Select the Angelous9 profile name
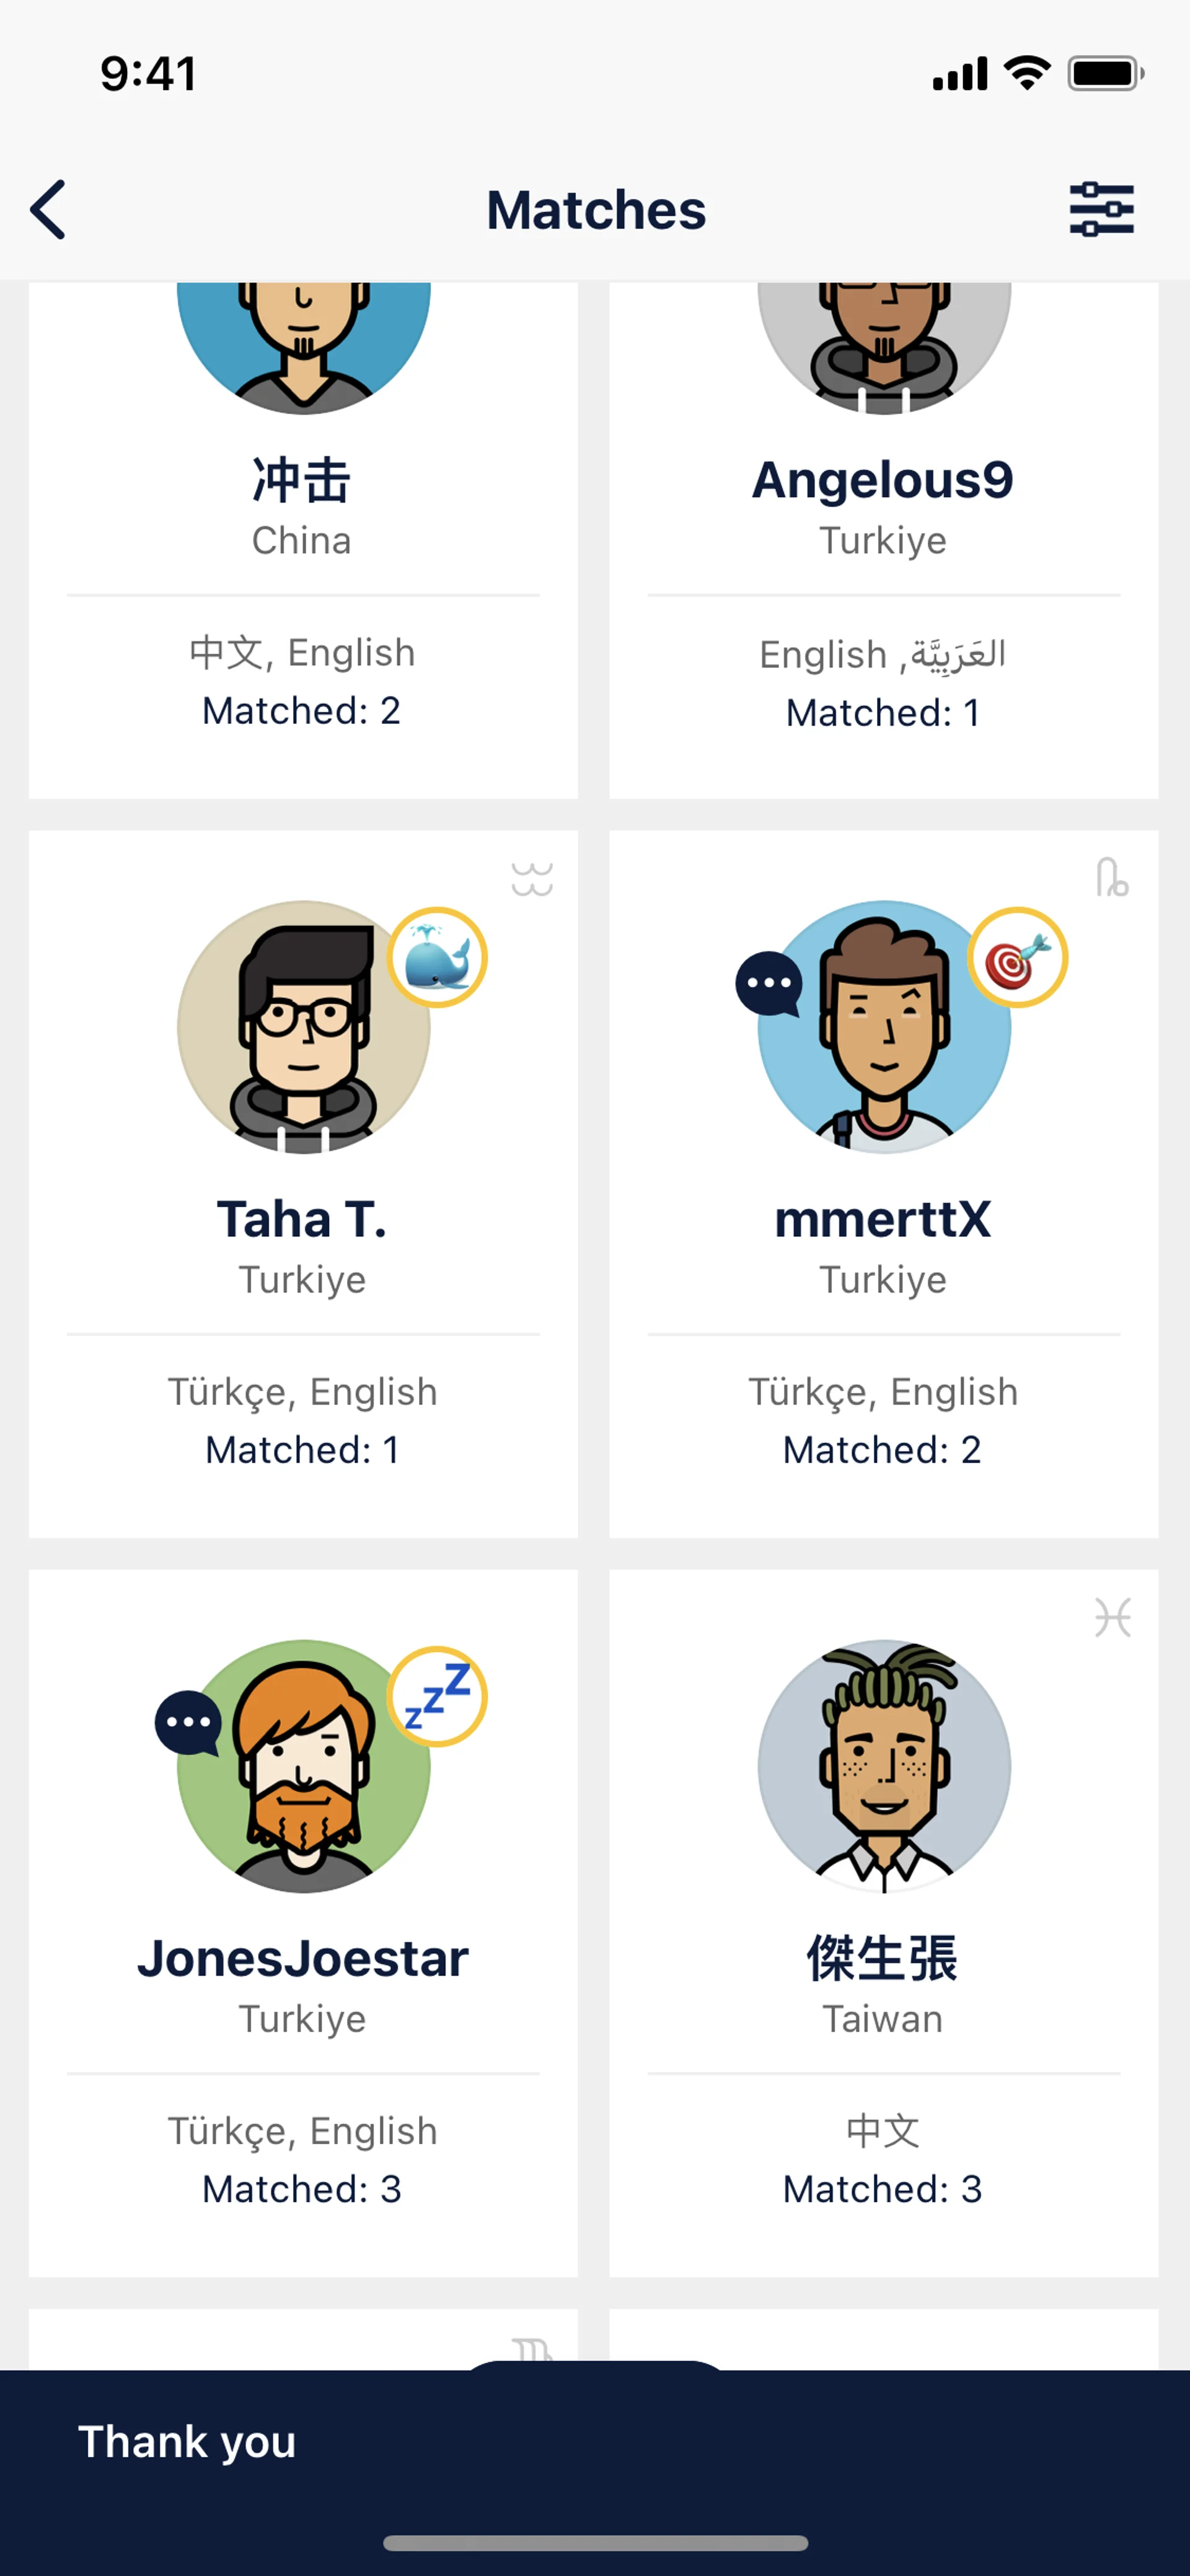 pyautogui.click(x=883, y=479)
